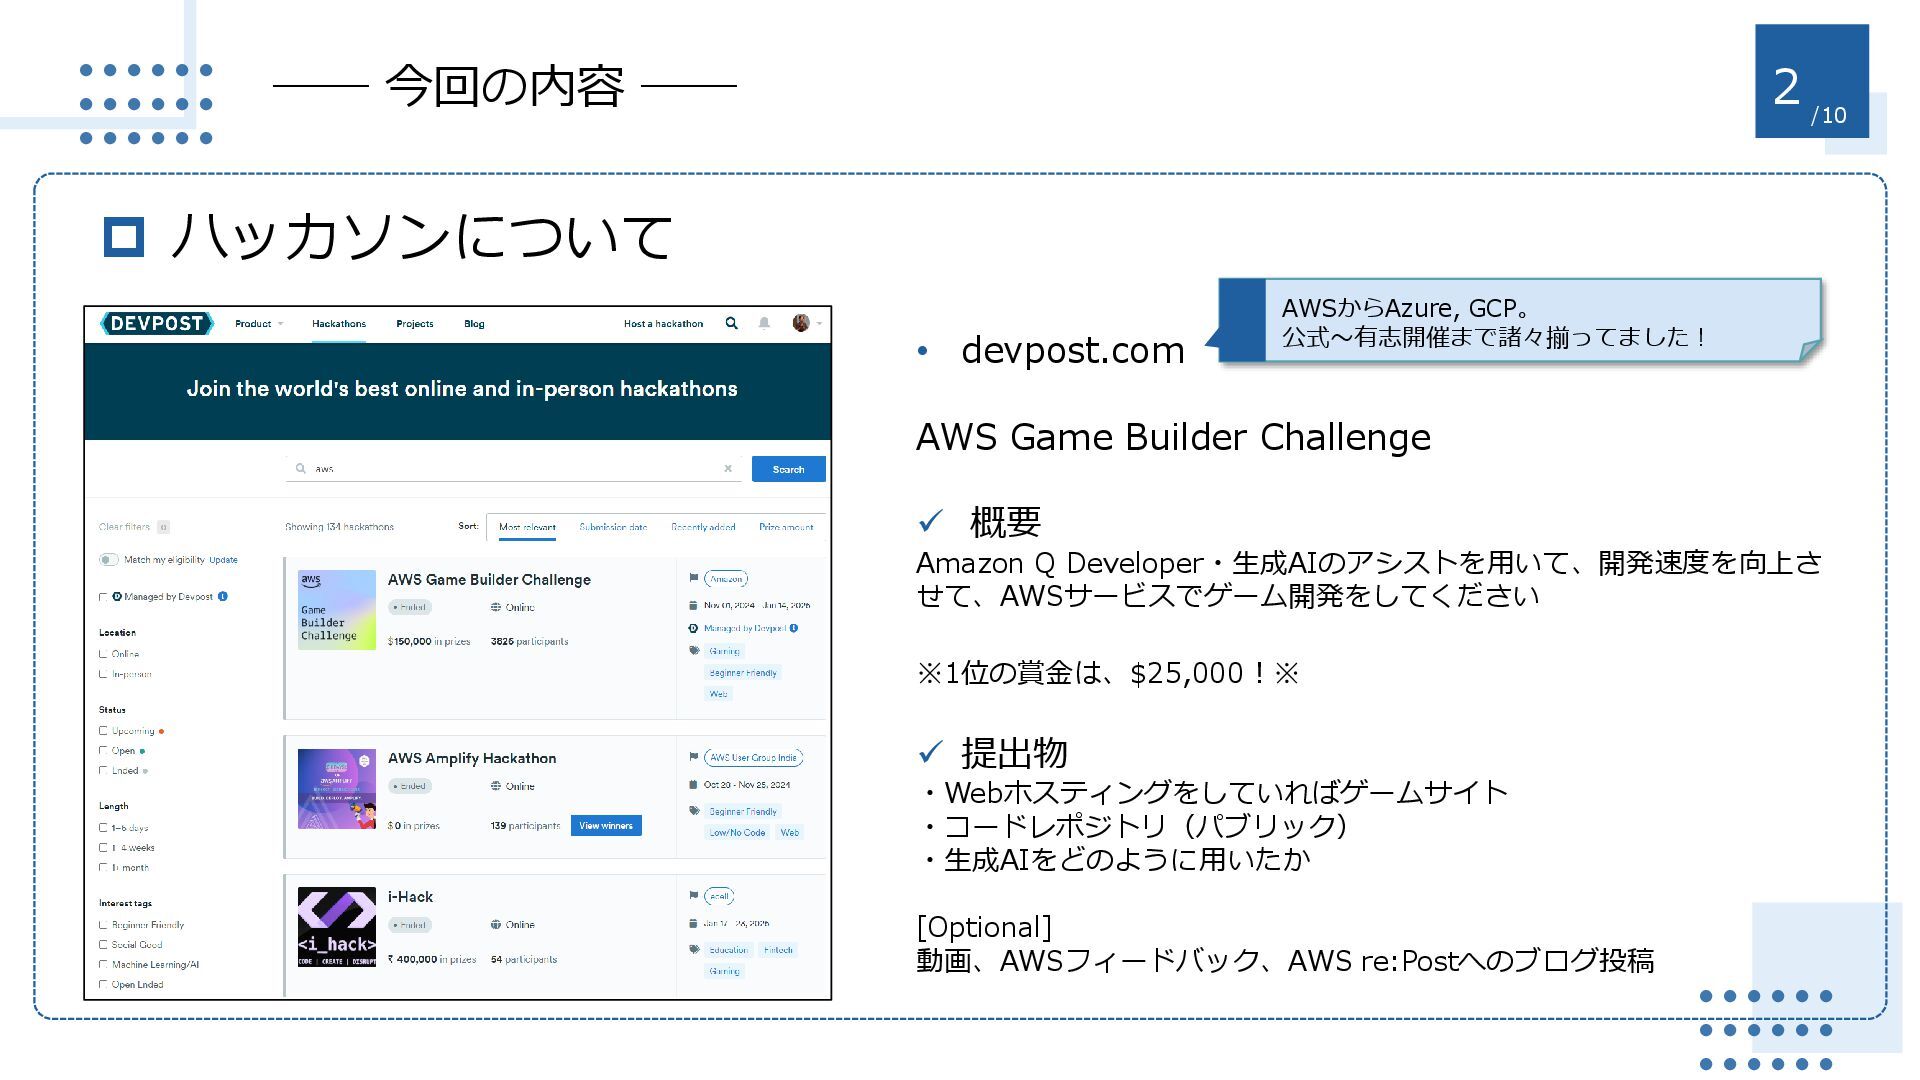Viewport: 1920px width, 1080px height.
Task: Click the magnifier icon inside the search field
Action: pos(300,468)
